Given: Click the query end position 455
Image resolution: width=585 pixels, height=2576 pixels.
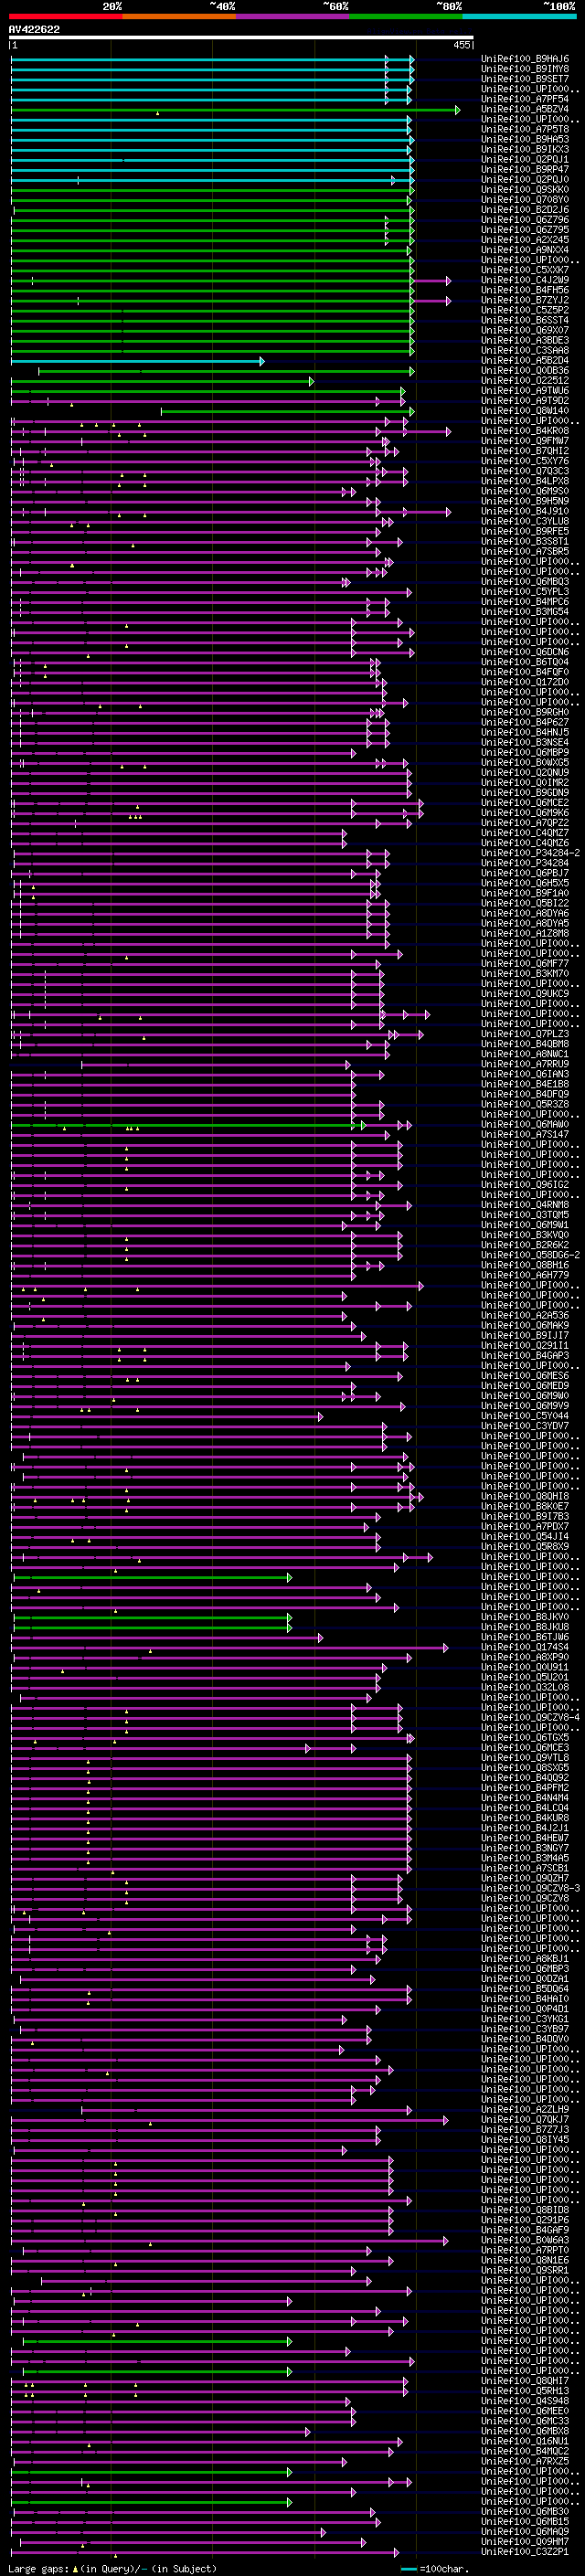Looking at the screenshot, I should point(462,45).
